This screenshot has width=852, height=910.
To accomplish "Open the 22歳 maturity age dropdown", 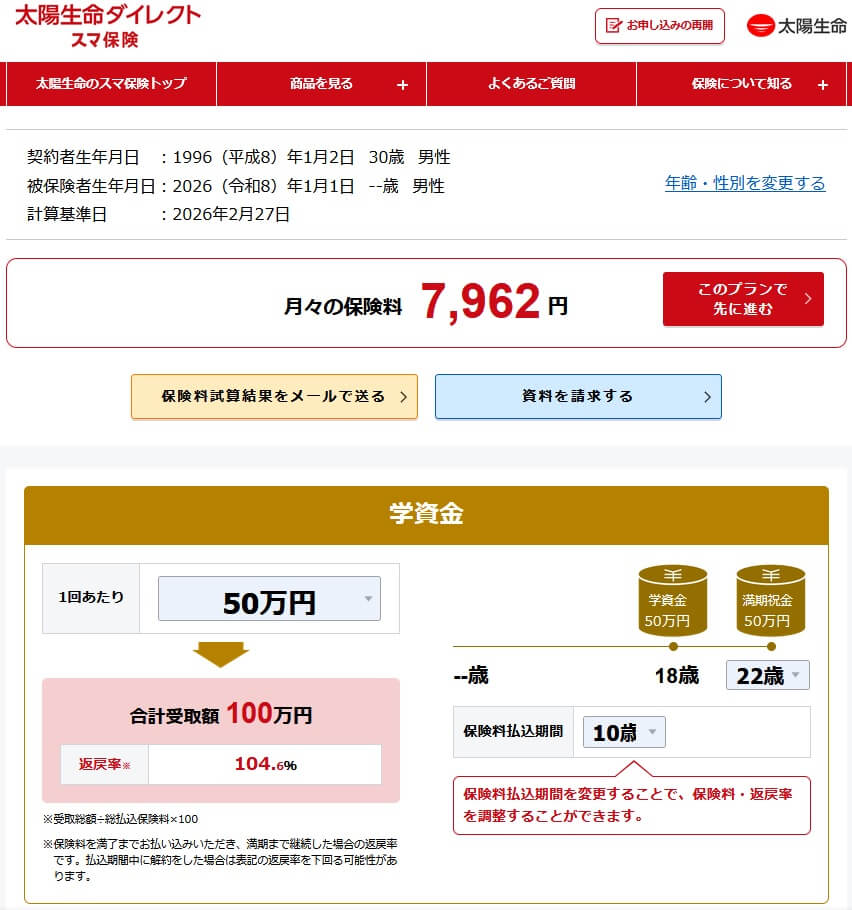I will click(x=767, y=675).
